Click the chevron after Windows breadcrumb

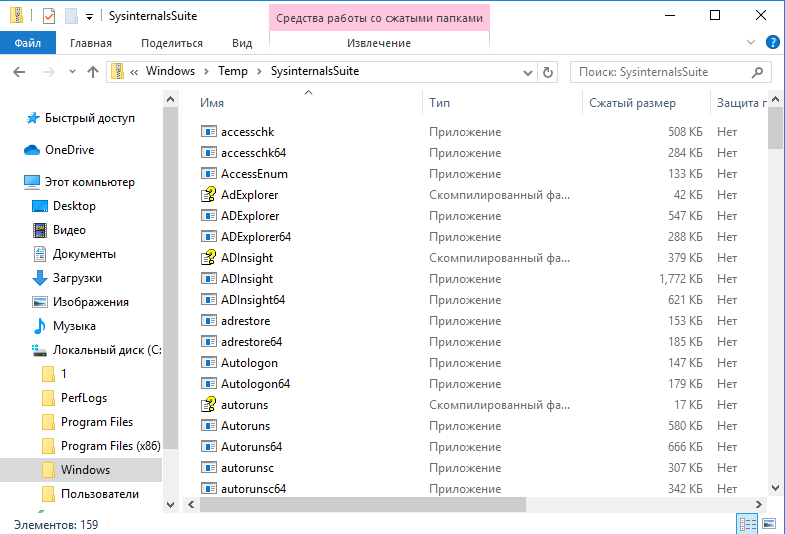[x=206, y=72]
